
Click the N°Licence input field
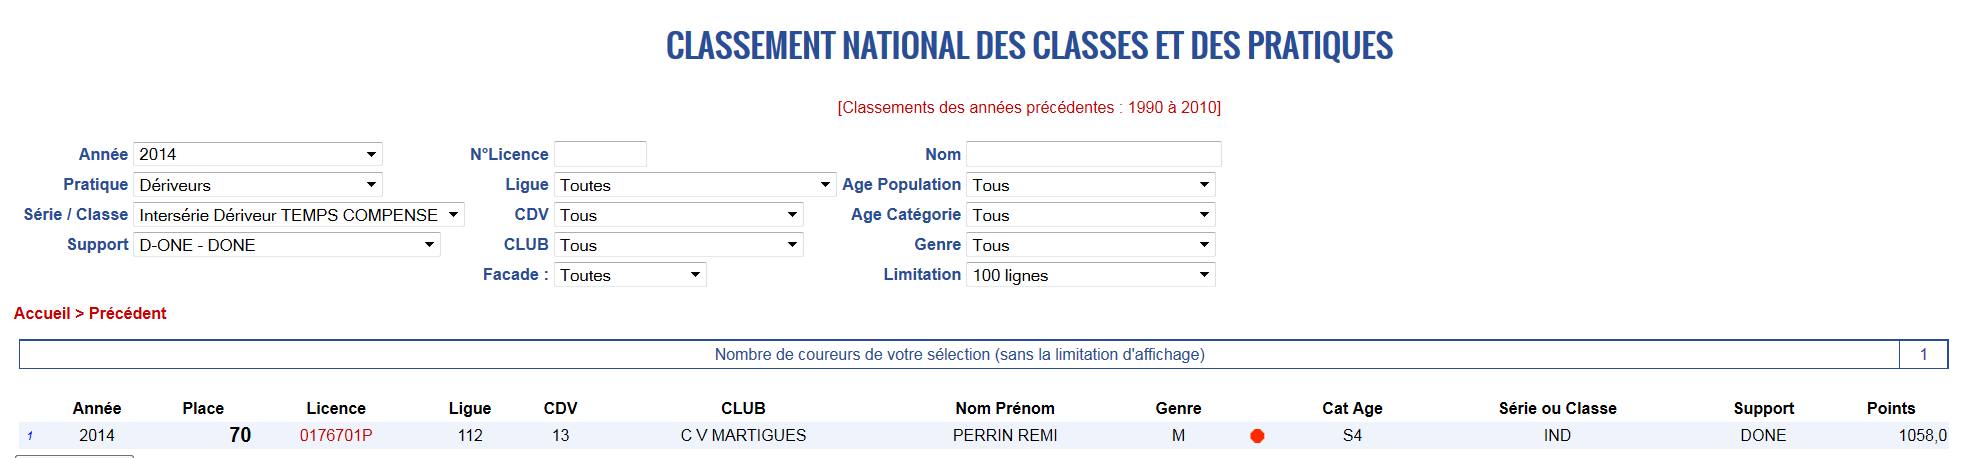[601, 154]
